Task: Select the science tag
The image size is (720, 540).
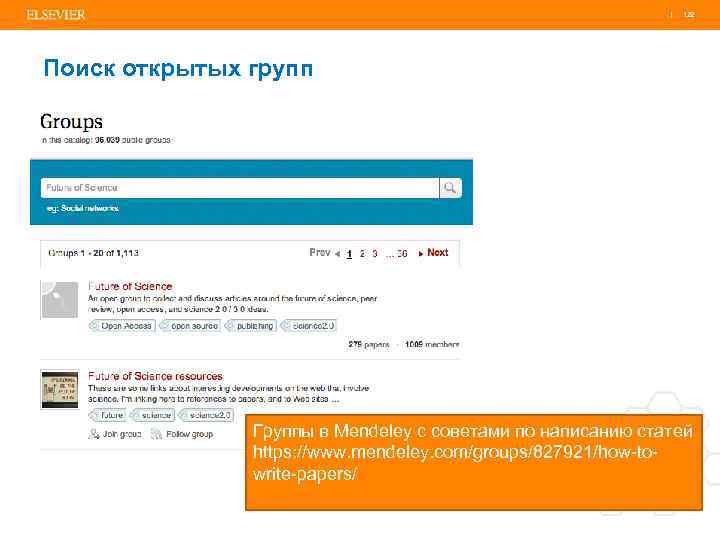Action: coord(153,415)
